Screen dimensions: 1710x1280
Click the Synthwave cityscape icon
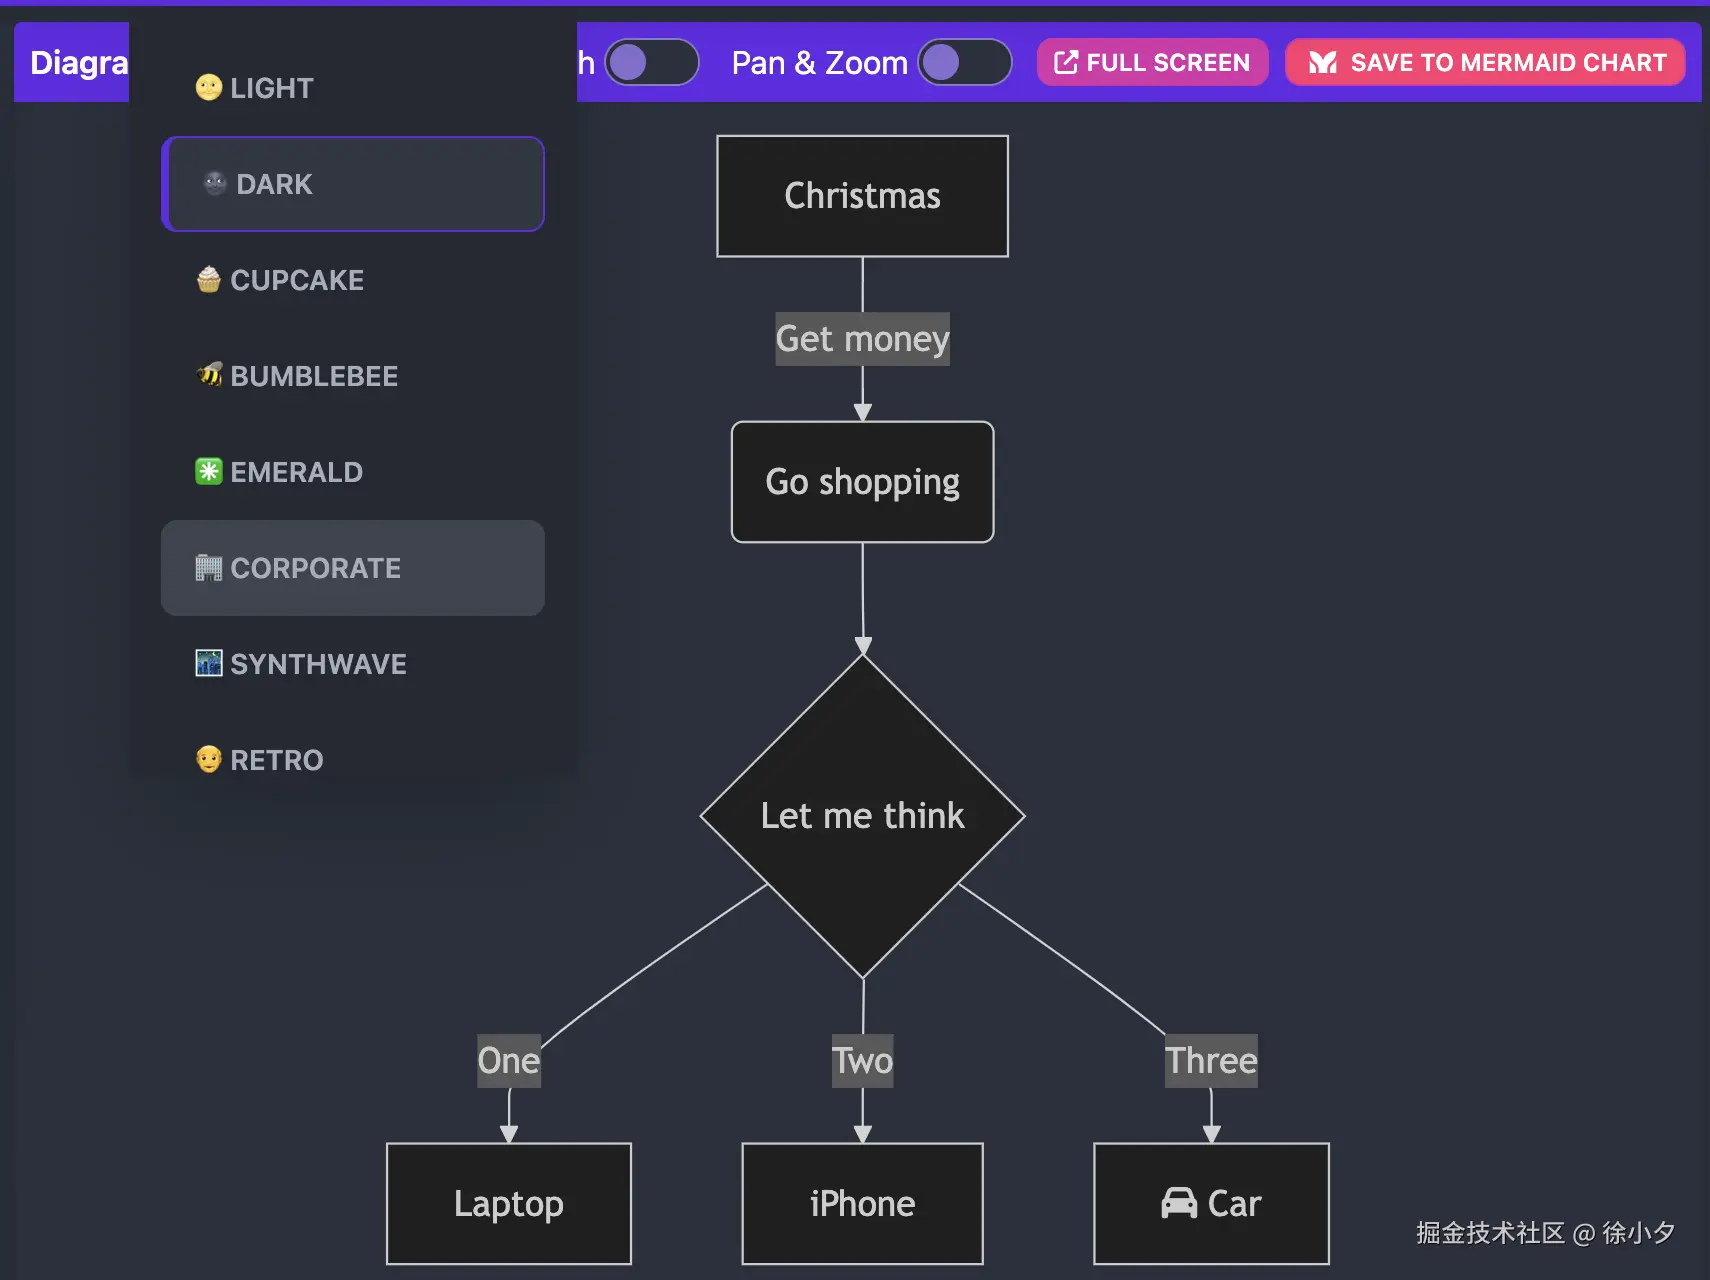(x=208, y=664)
